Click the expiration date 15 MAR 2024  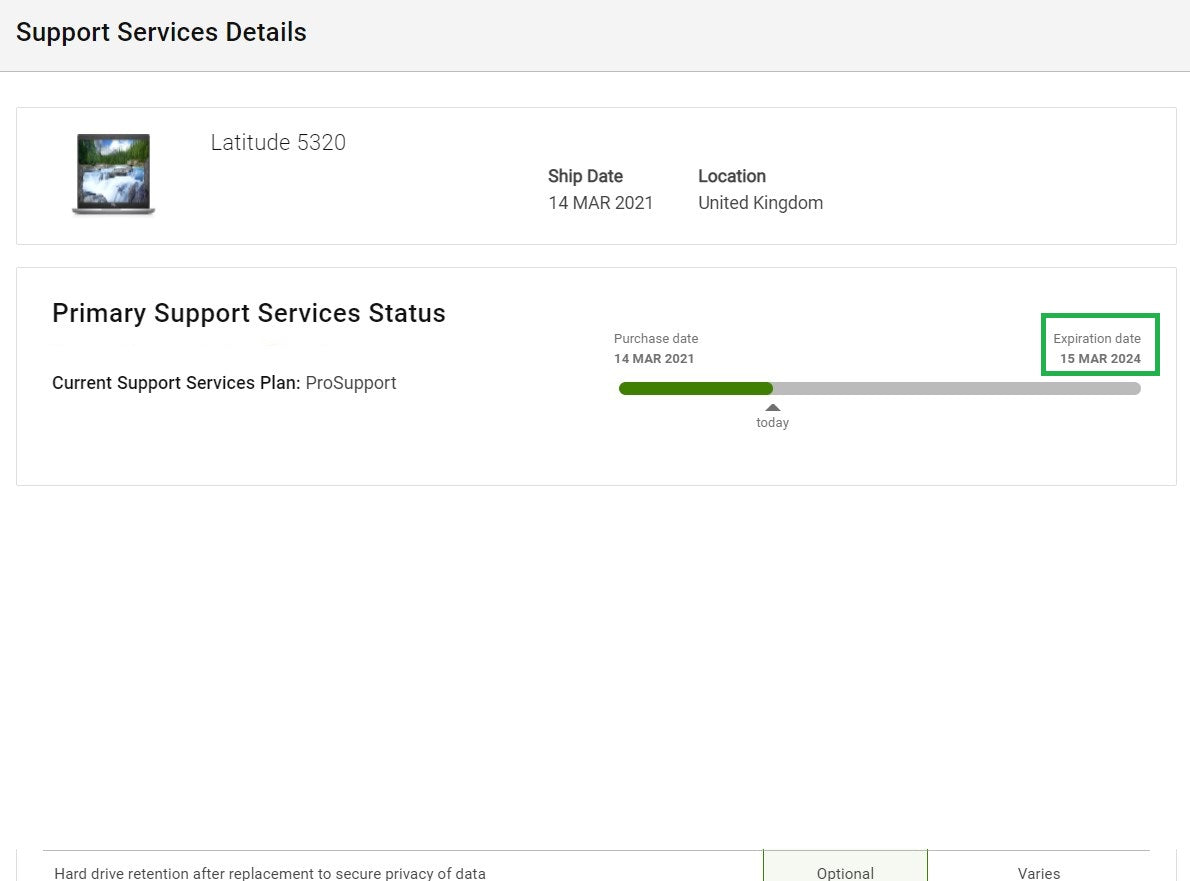(x=1100, y=359)
